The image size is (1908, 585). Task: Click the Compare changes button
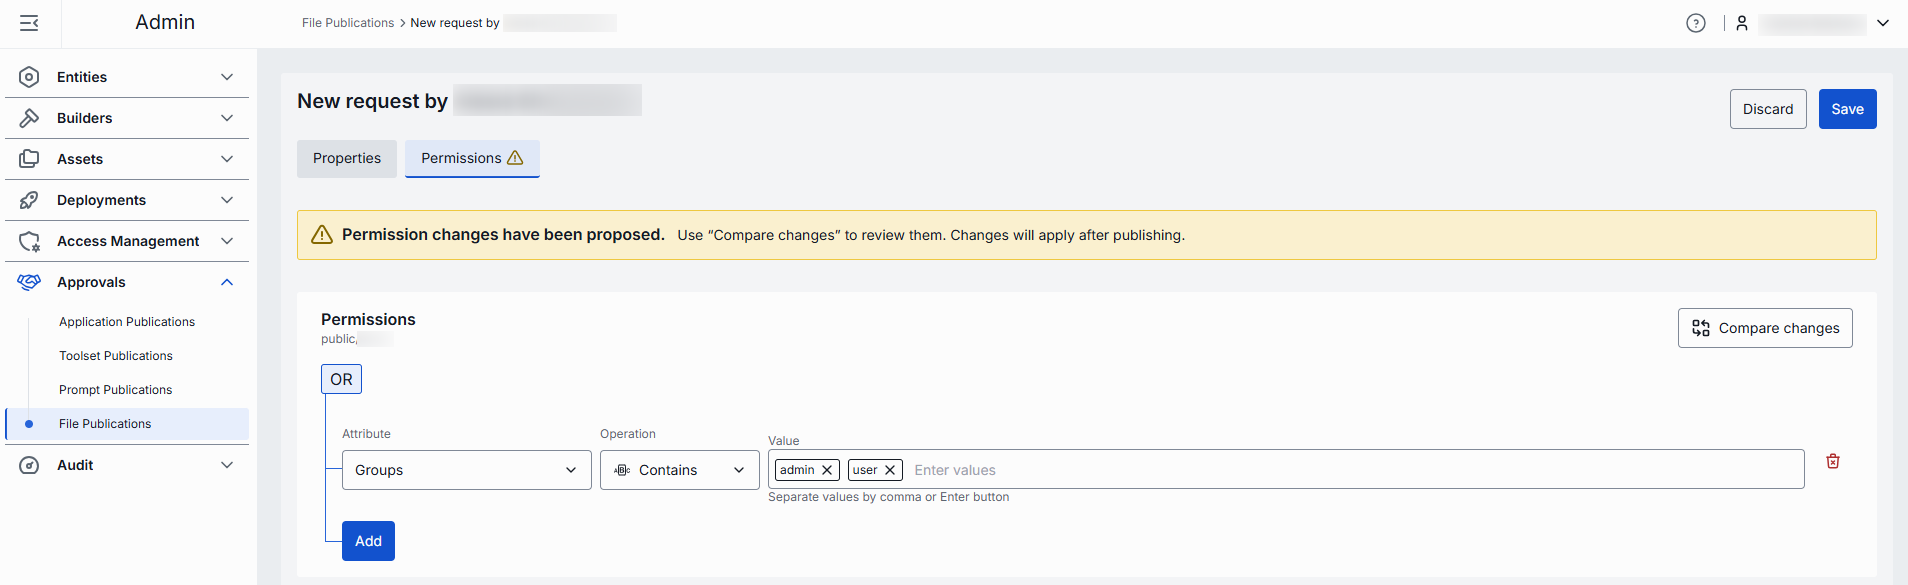point(1764,328)
